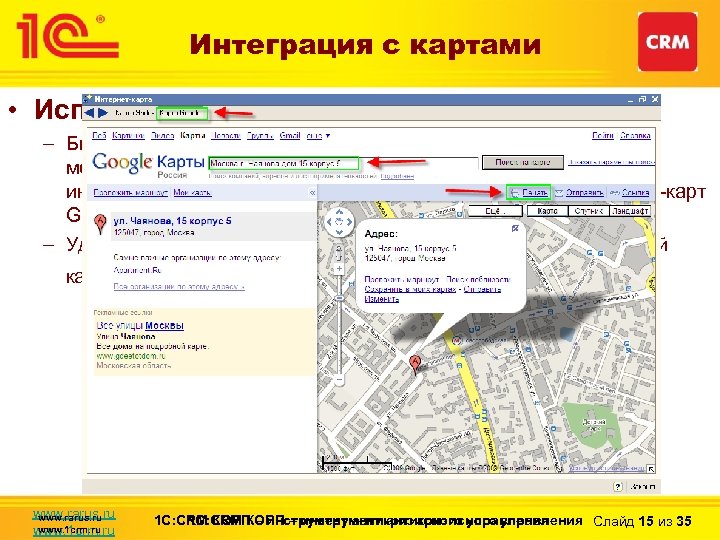This screenshot has height=540, width=720.
Task: Click the save to my maps link in balloon
Action: [410, 289]
